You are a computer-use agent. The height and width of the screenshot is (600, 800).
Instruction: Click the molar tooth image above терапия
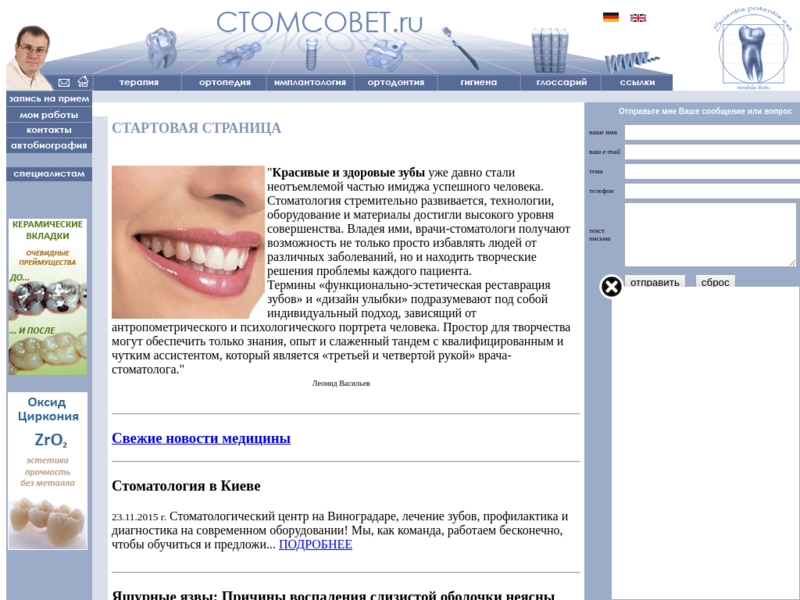coord(161,49)
